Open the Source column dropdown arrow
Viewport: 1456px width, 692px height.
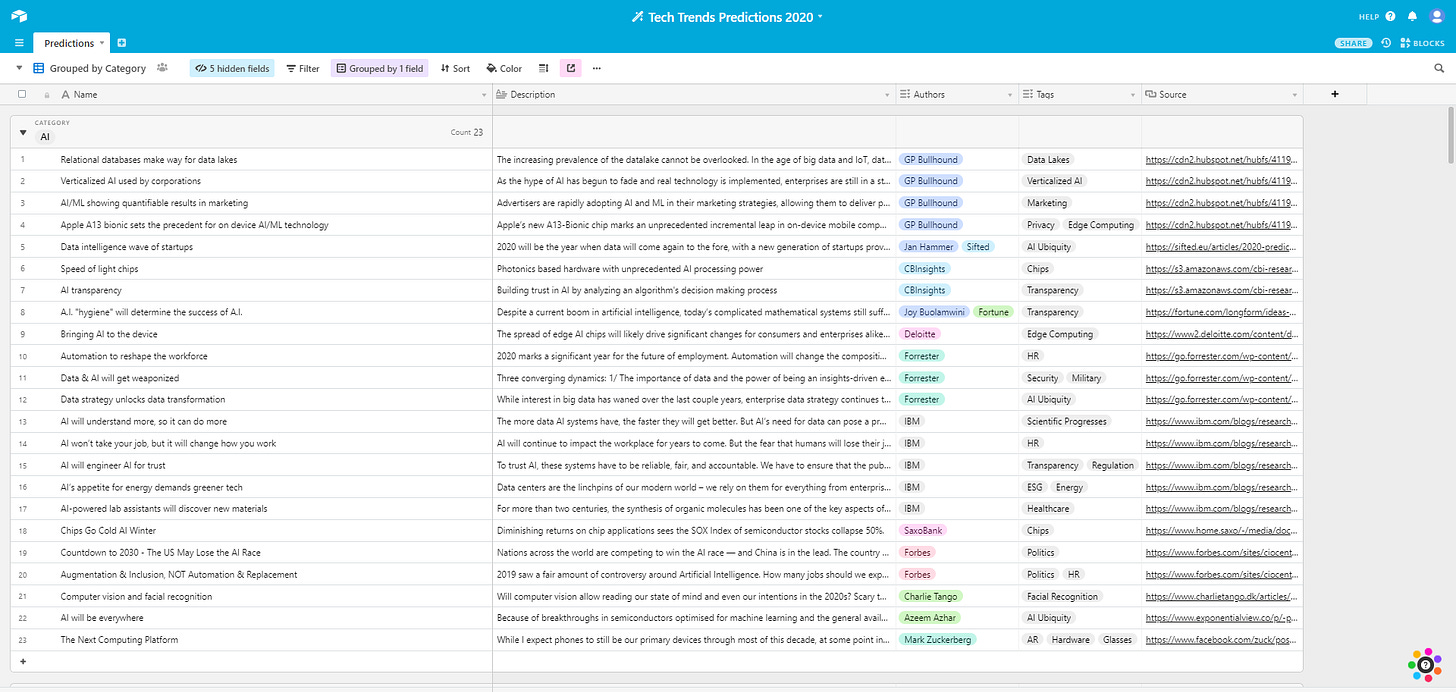point(1294,95)
